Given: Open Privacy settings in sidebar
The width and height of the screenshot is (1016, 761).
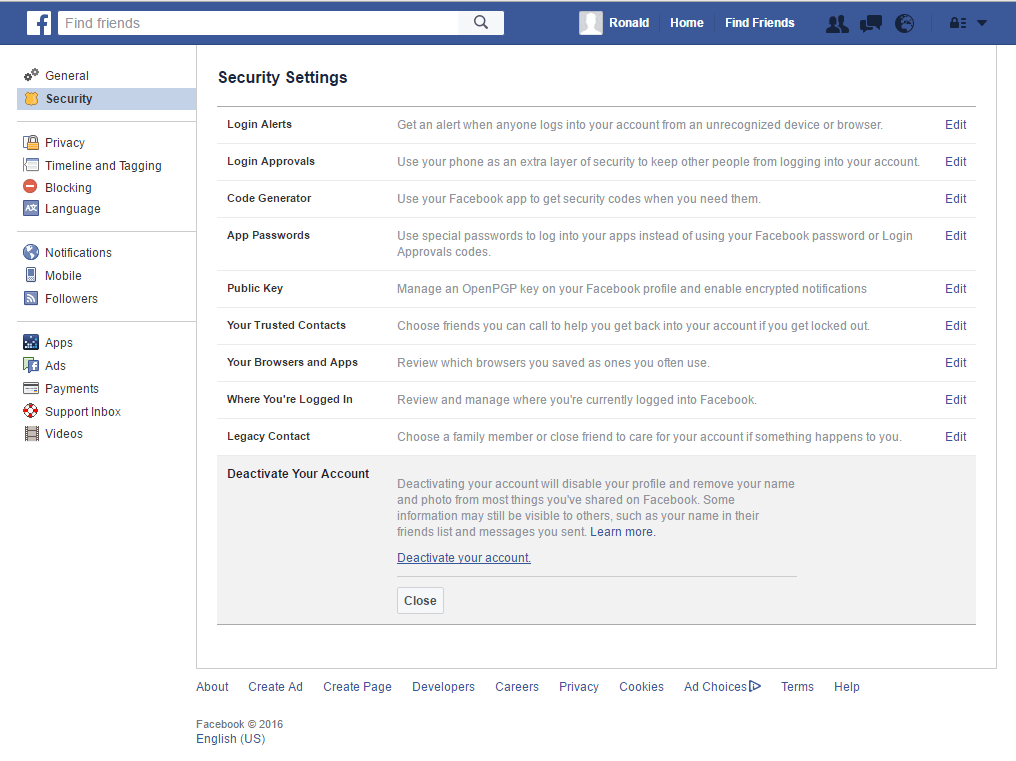Looking at the screenshot, I should 65,143.
